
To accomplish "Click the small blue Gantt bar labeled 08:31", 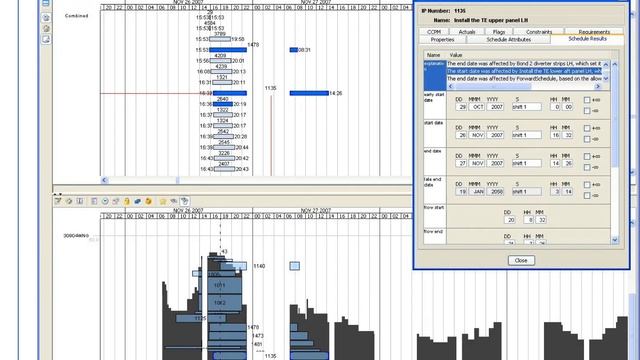I will click(x=293, y=50).
